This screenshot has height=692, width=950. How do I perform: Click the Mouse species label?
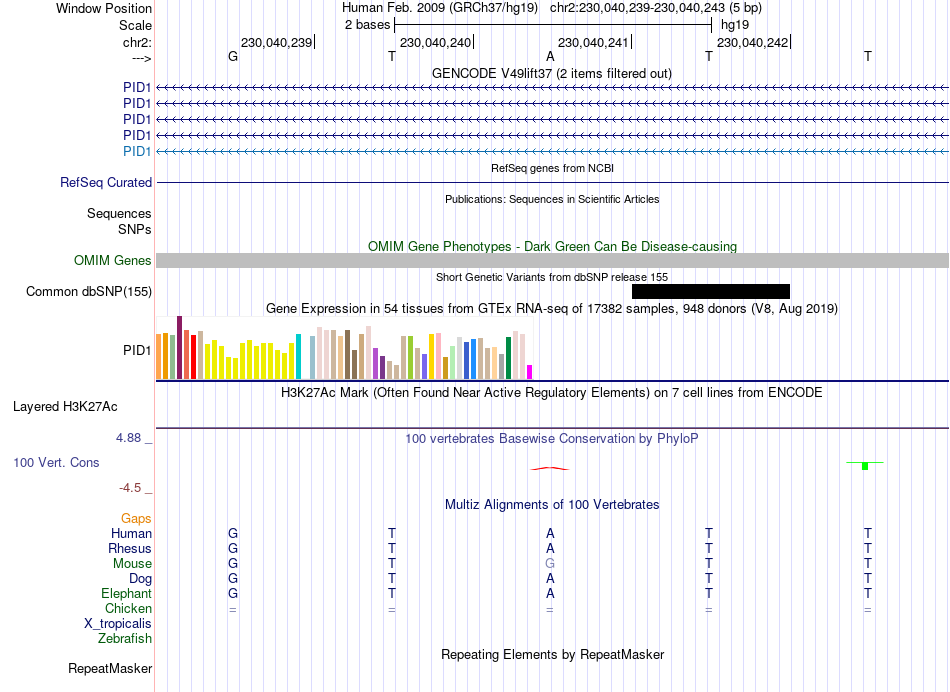click(x=132, y=564)
